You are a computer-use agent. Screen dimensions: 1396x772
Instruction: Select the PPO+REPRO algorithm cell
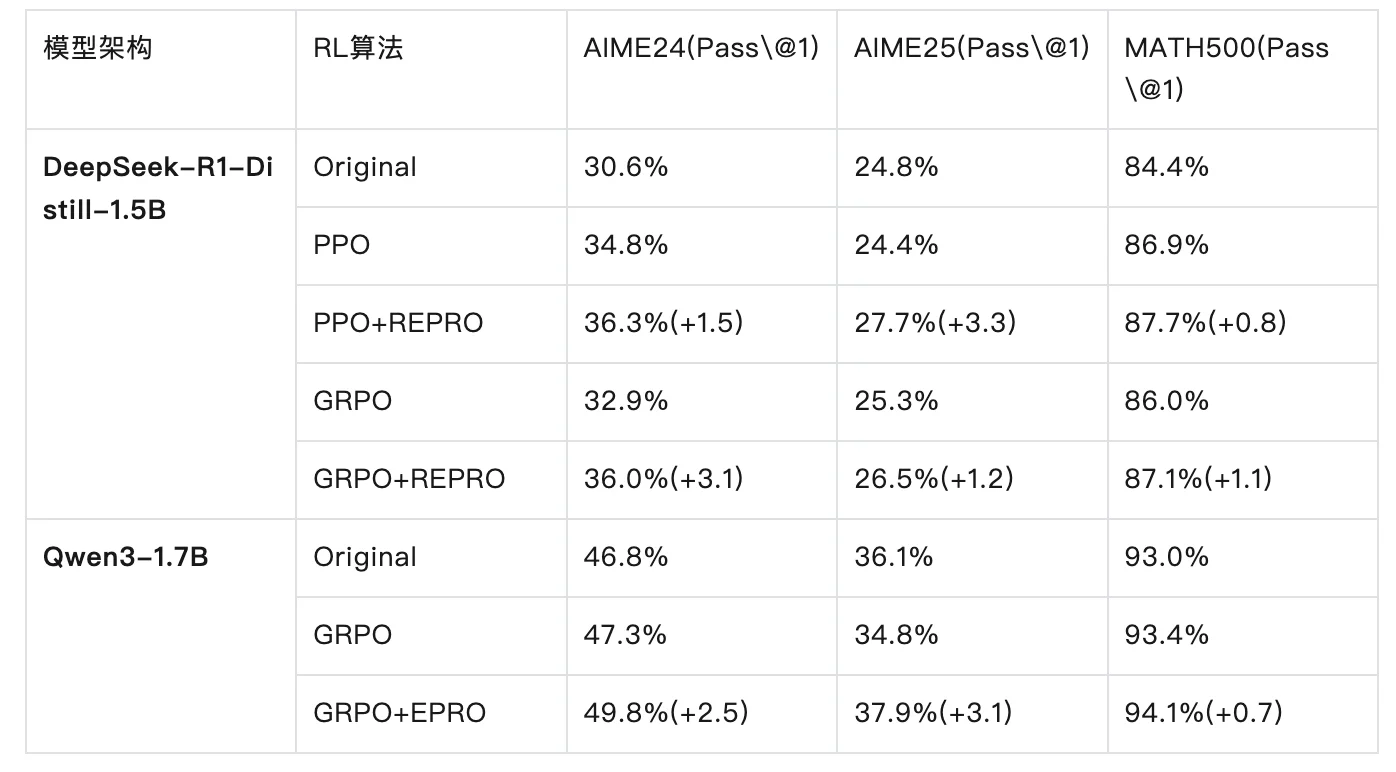[x=398, y=323]
